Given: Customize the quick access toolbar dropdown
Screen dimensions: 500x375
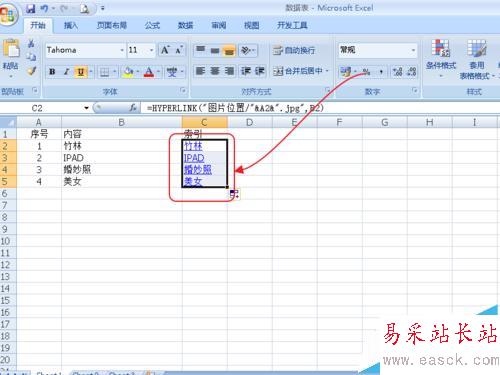Looking at the screenshot, I should pos(103,8).
